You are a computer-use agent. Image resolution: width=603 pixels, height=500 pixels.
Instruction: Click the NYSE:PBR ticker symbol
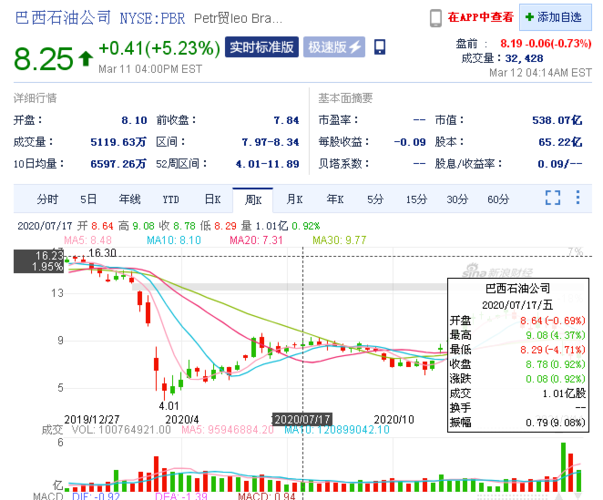tap(152, 18)
